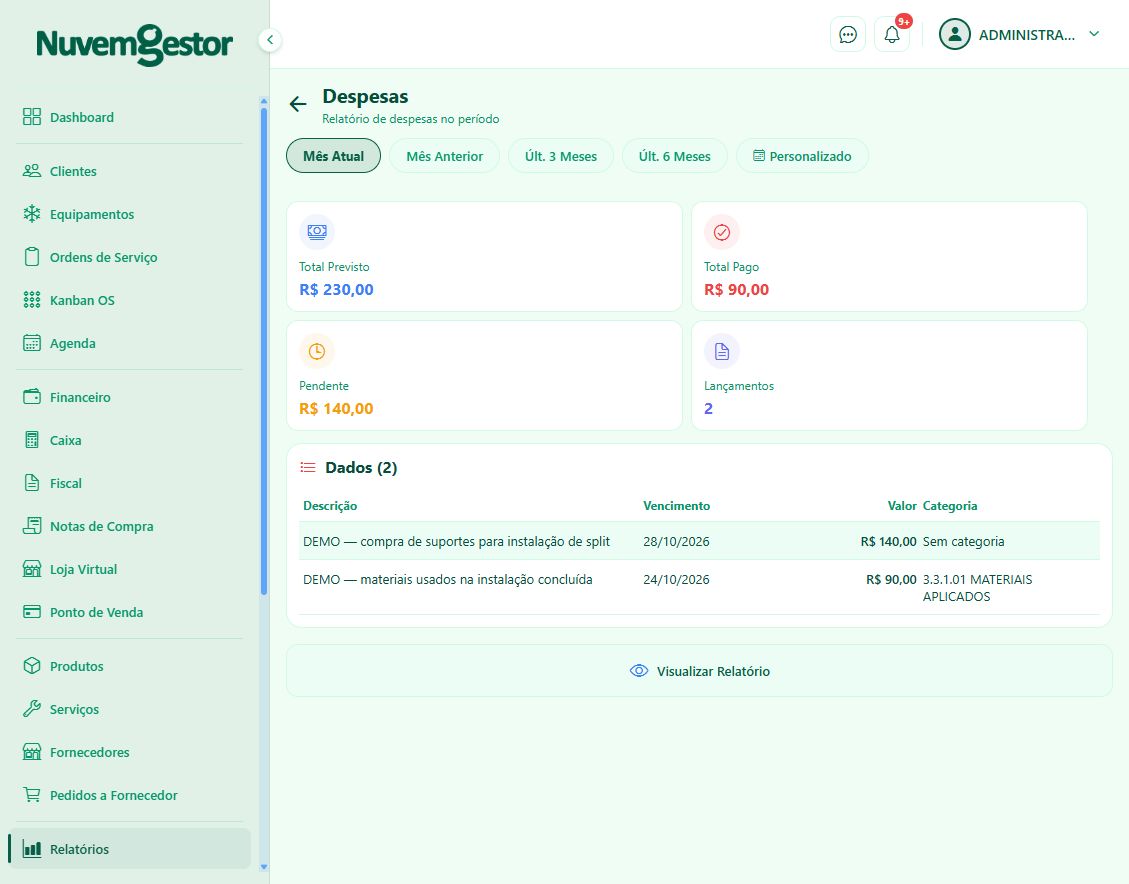Click the Loja Virtual storefront icon
The height and width of the screenshot is (884, 1129).
click(32, 569)
